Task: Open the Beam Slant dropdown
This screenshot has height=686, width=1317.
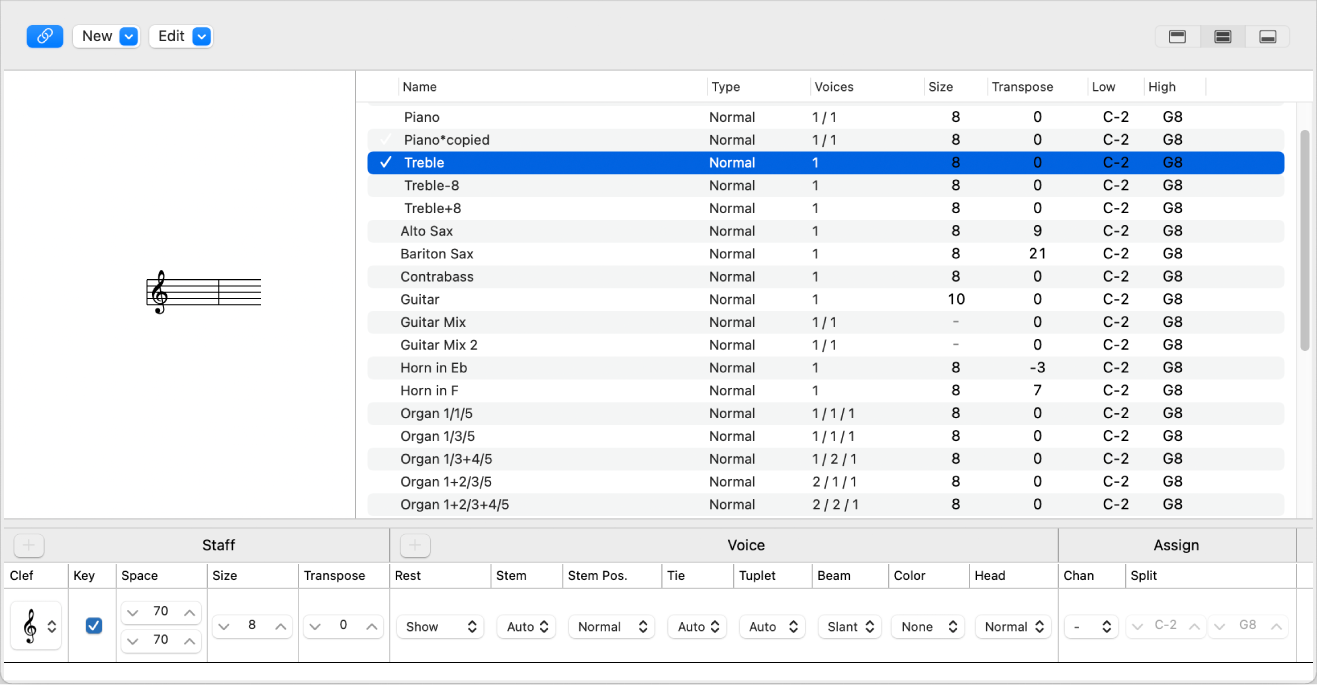Action: 852,627
